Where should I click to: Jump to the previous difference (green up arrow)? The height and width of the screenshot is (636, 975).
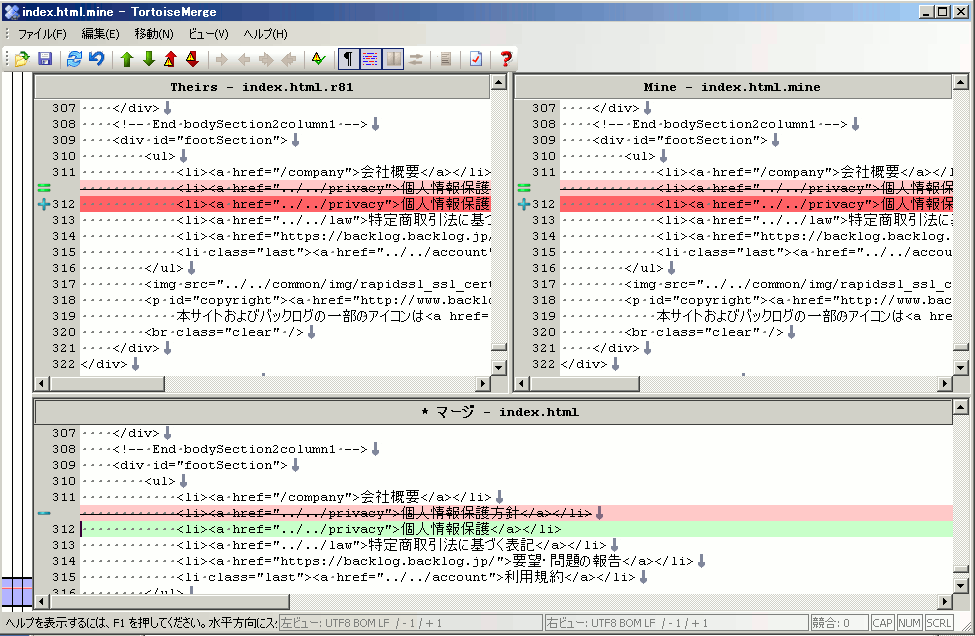pyautogui.click(x=127, y=59)
